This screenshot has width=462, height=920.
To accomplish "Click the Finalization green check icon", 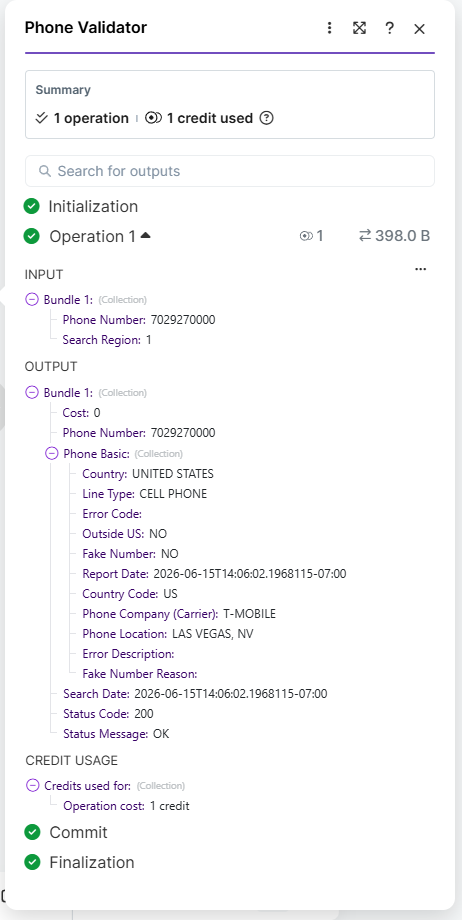I will point(32,862).
